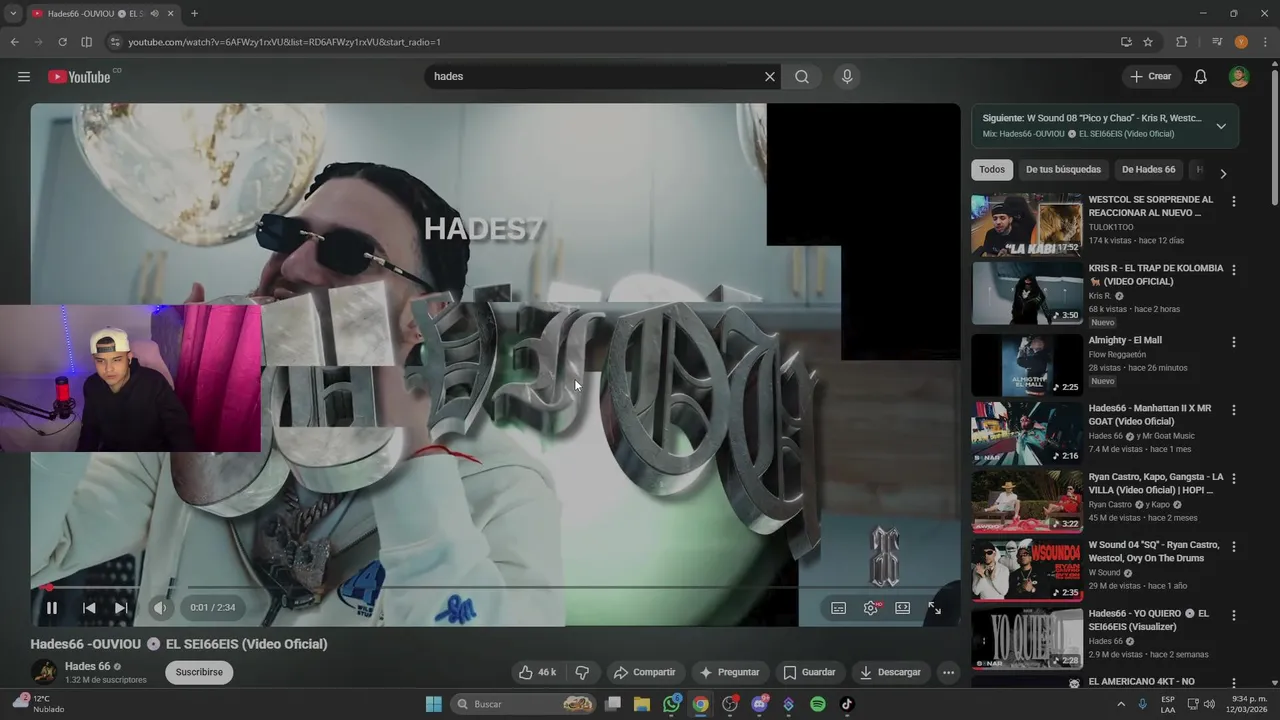
Task: Open the Crear create menu
Action: (x=1150, y=77)
